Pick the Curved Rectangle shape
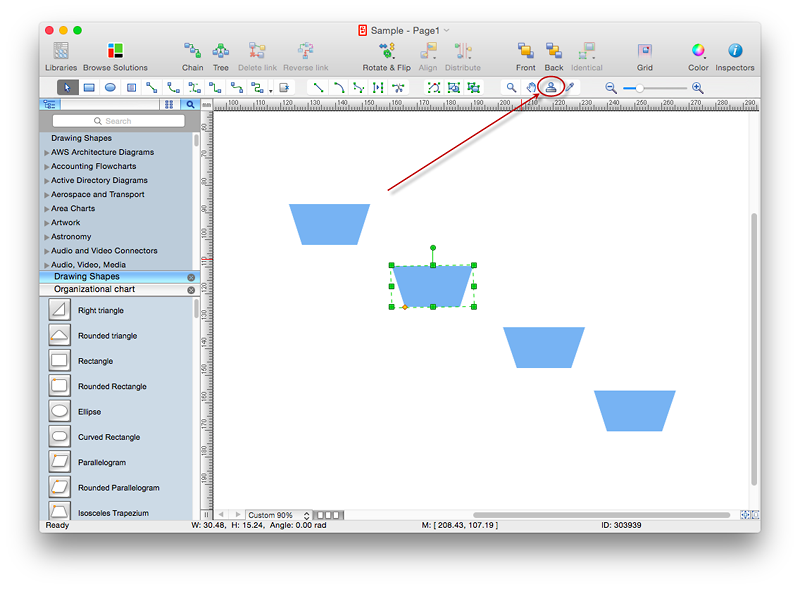This screenshot has width=800, height=589. pos(60,436)
